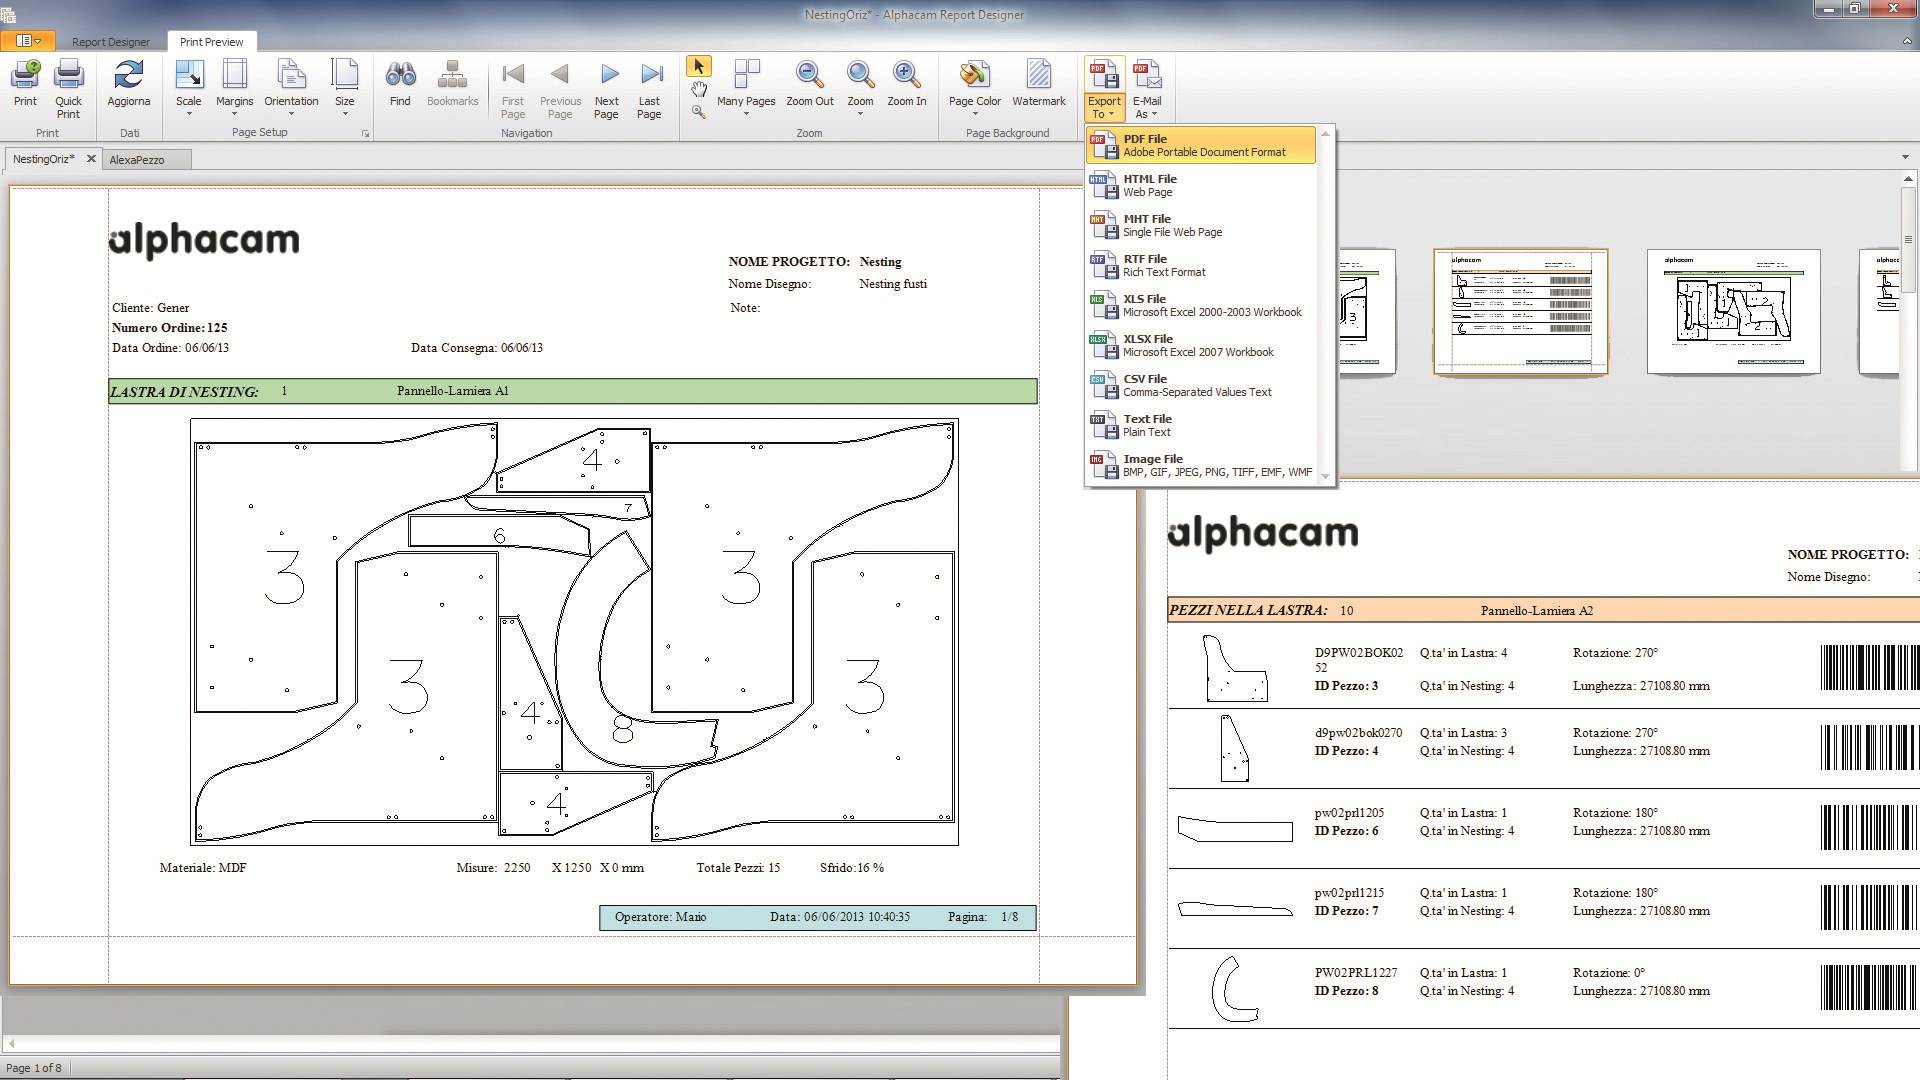The image size is (1920, 1080).
Task: Go to First Page
Action: [x=513, y=90]
